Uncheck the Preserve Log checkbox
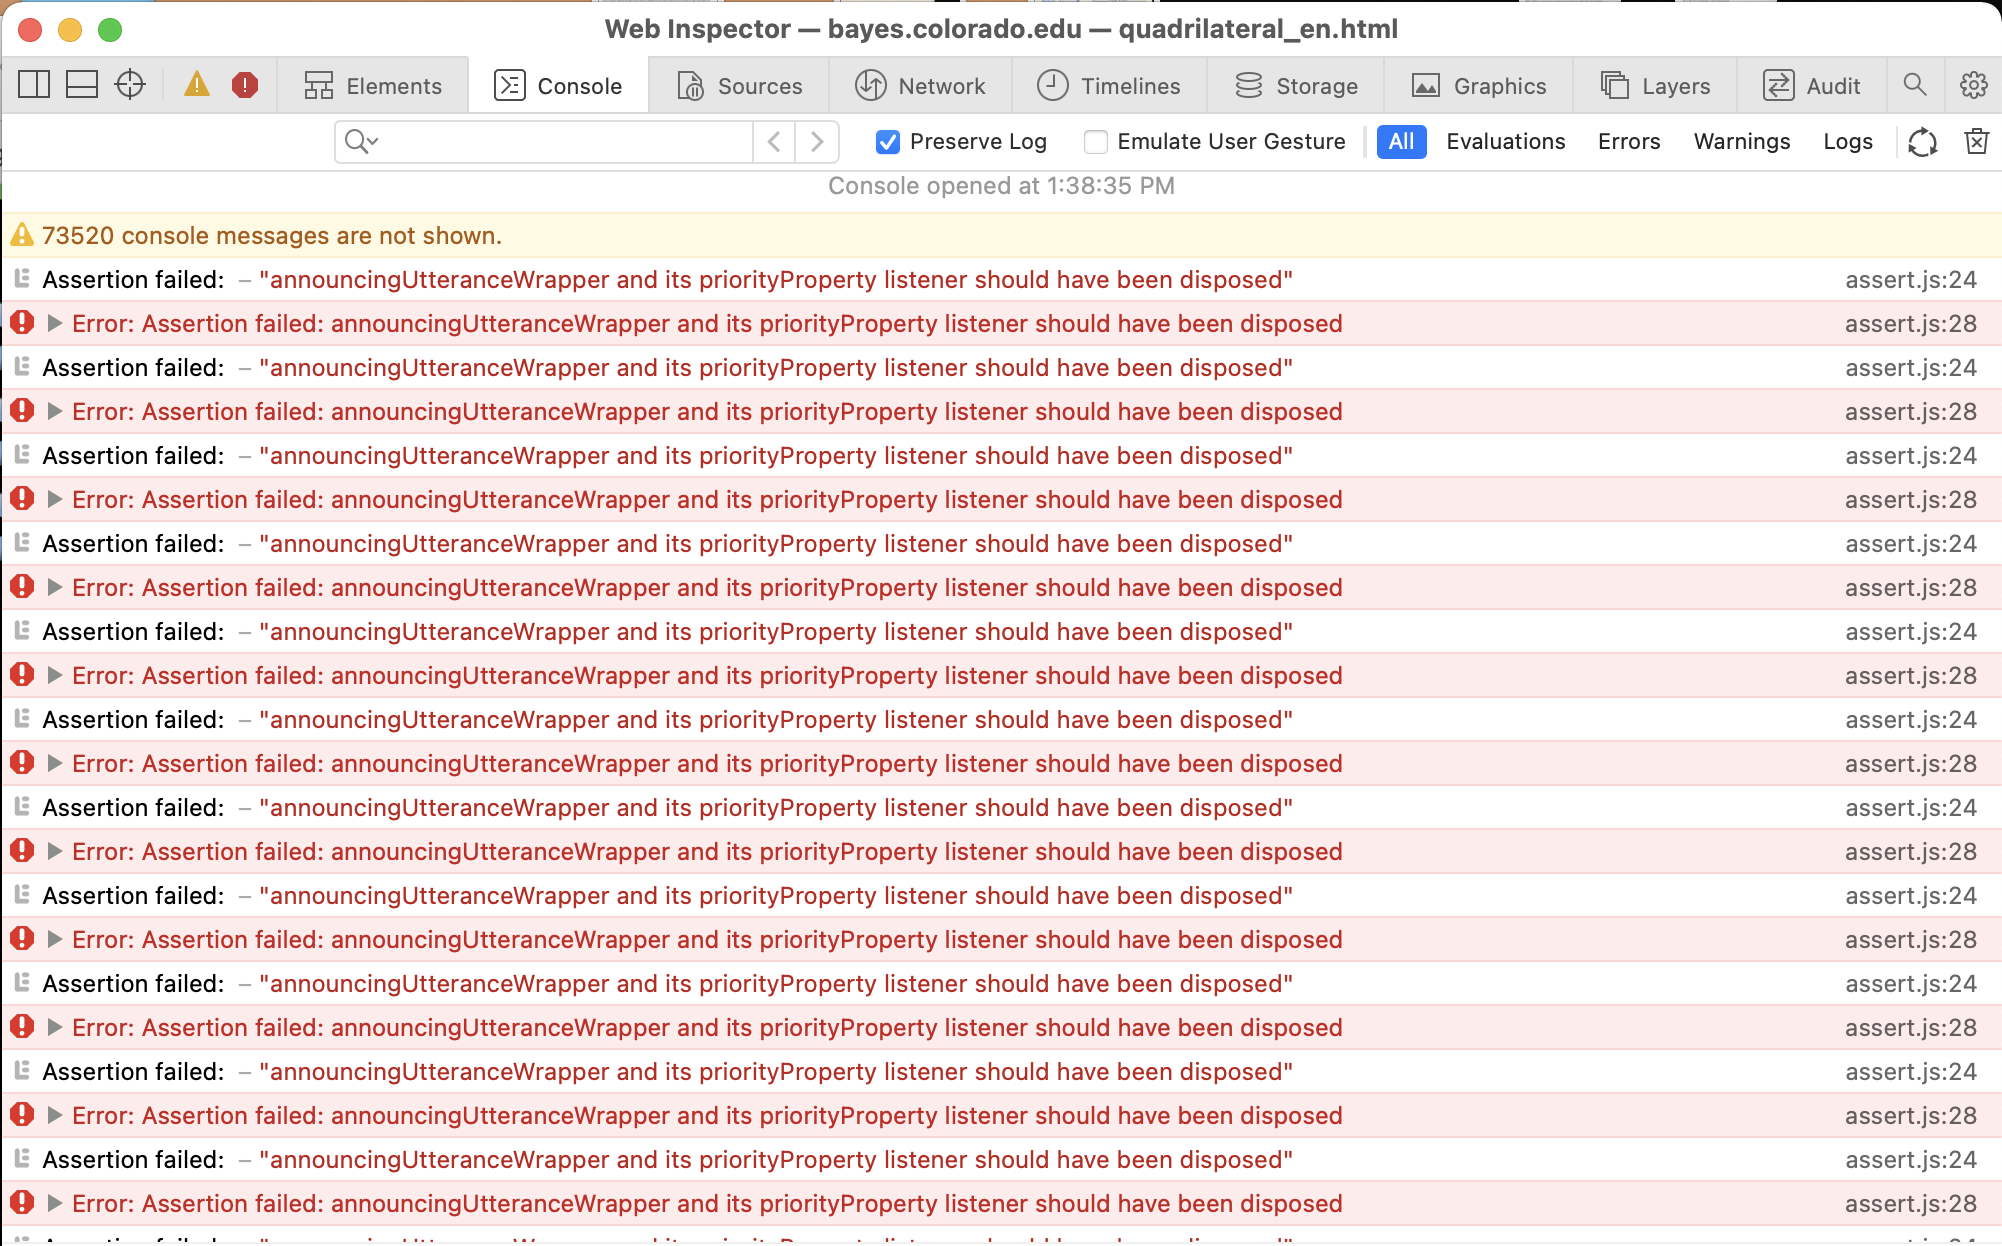The image size is (2002, 1246). coord(888,142)
